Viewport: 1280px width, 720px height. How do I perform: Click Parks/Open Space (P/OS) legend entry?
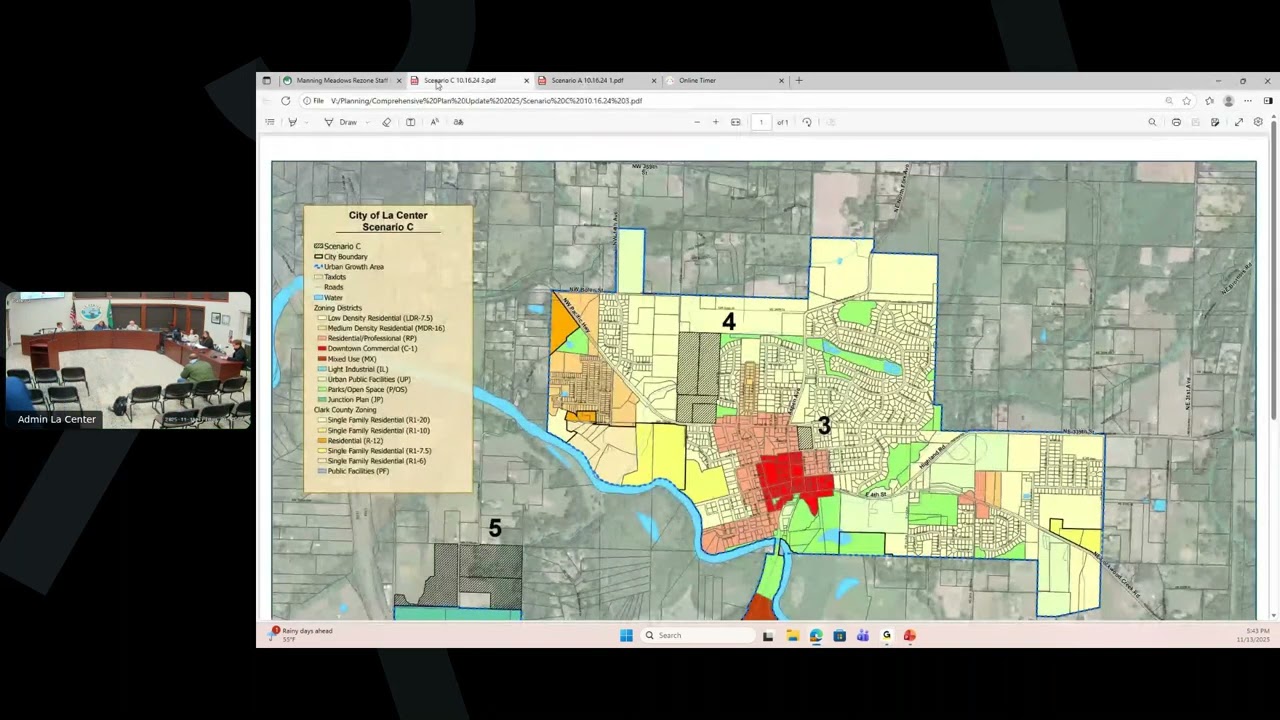tap(362, 390)
